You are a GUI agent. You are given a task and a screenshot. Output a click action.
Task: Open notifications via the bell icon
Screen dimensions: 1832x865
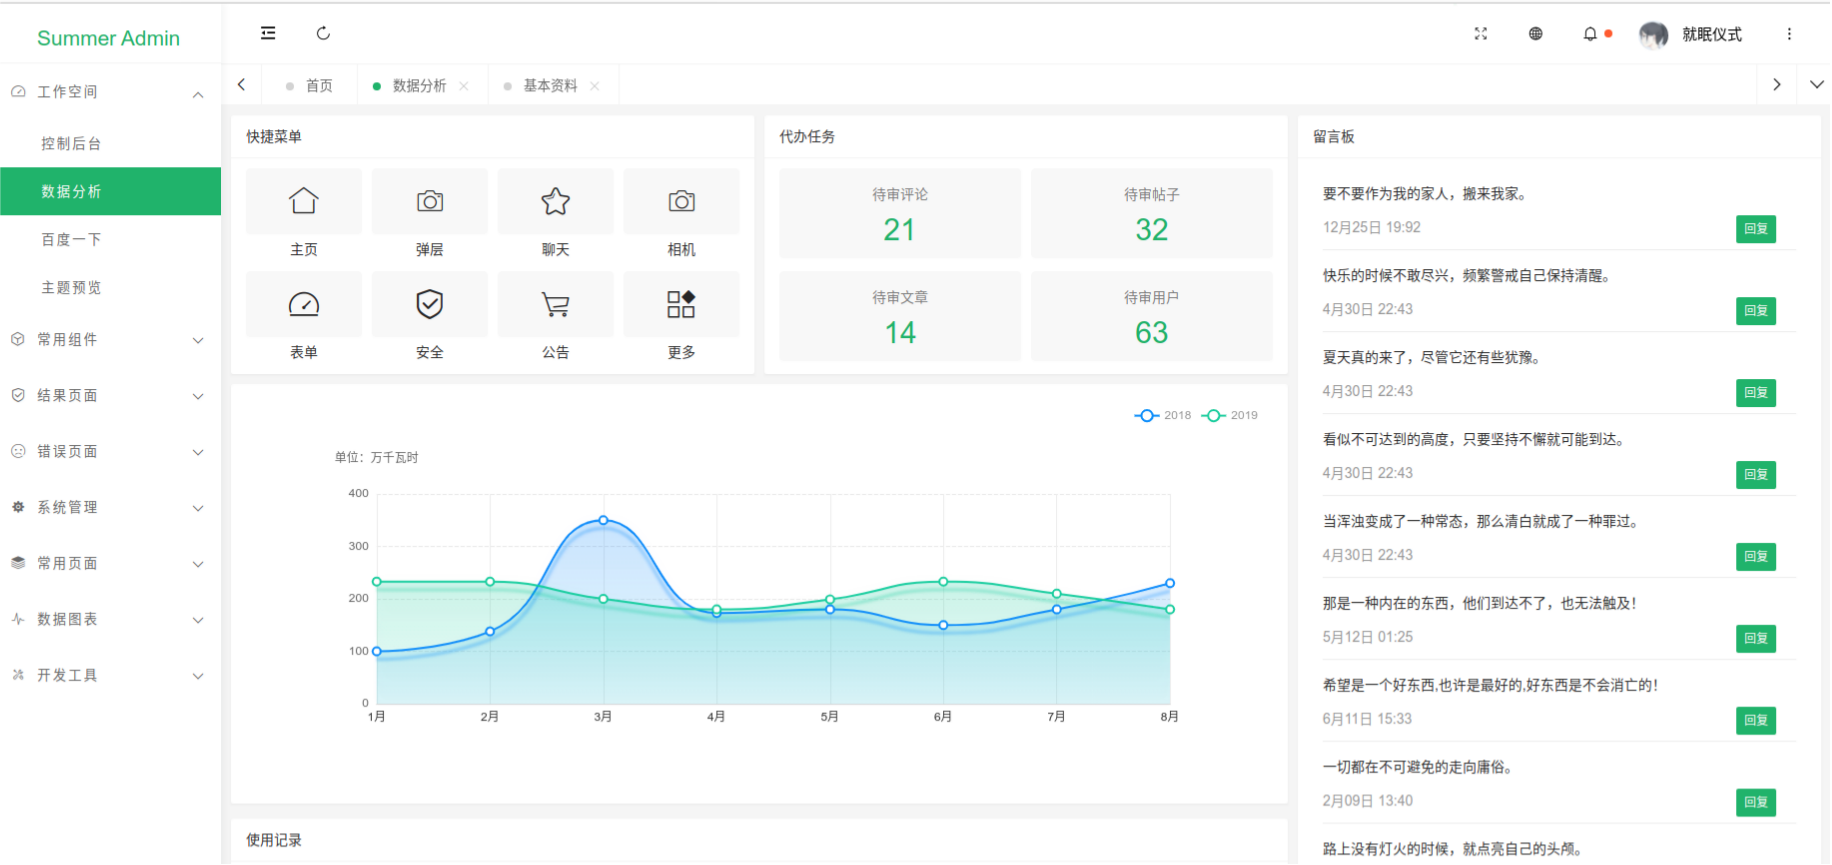pyautogui.click(x=1590, y=34)
